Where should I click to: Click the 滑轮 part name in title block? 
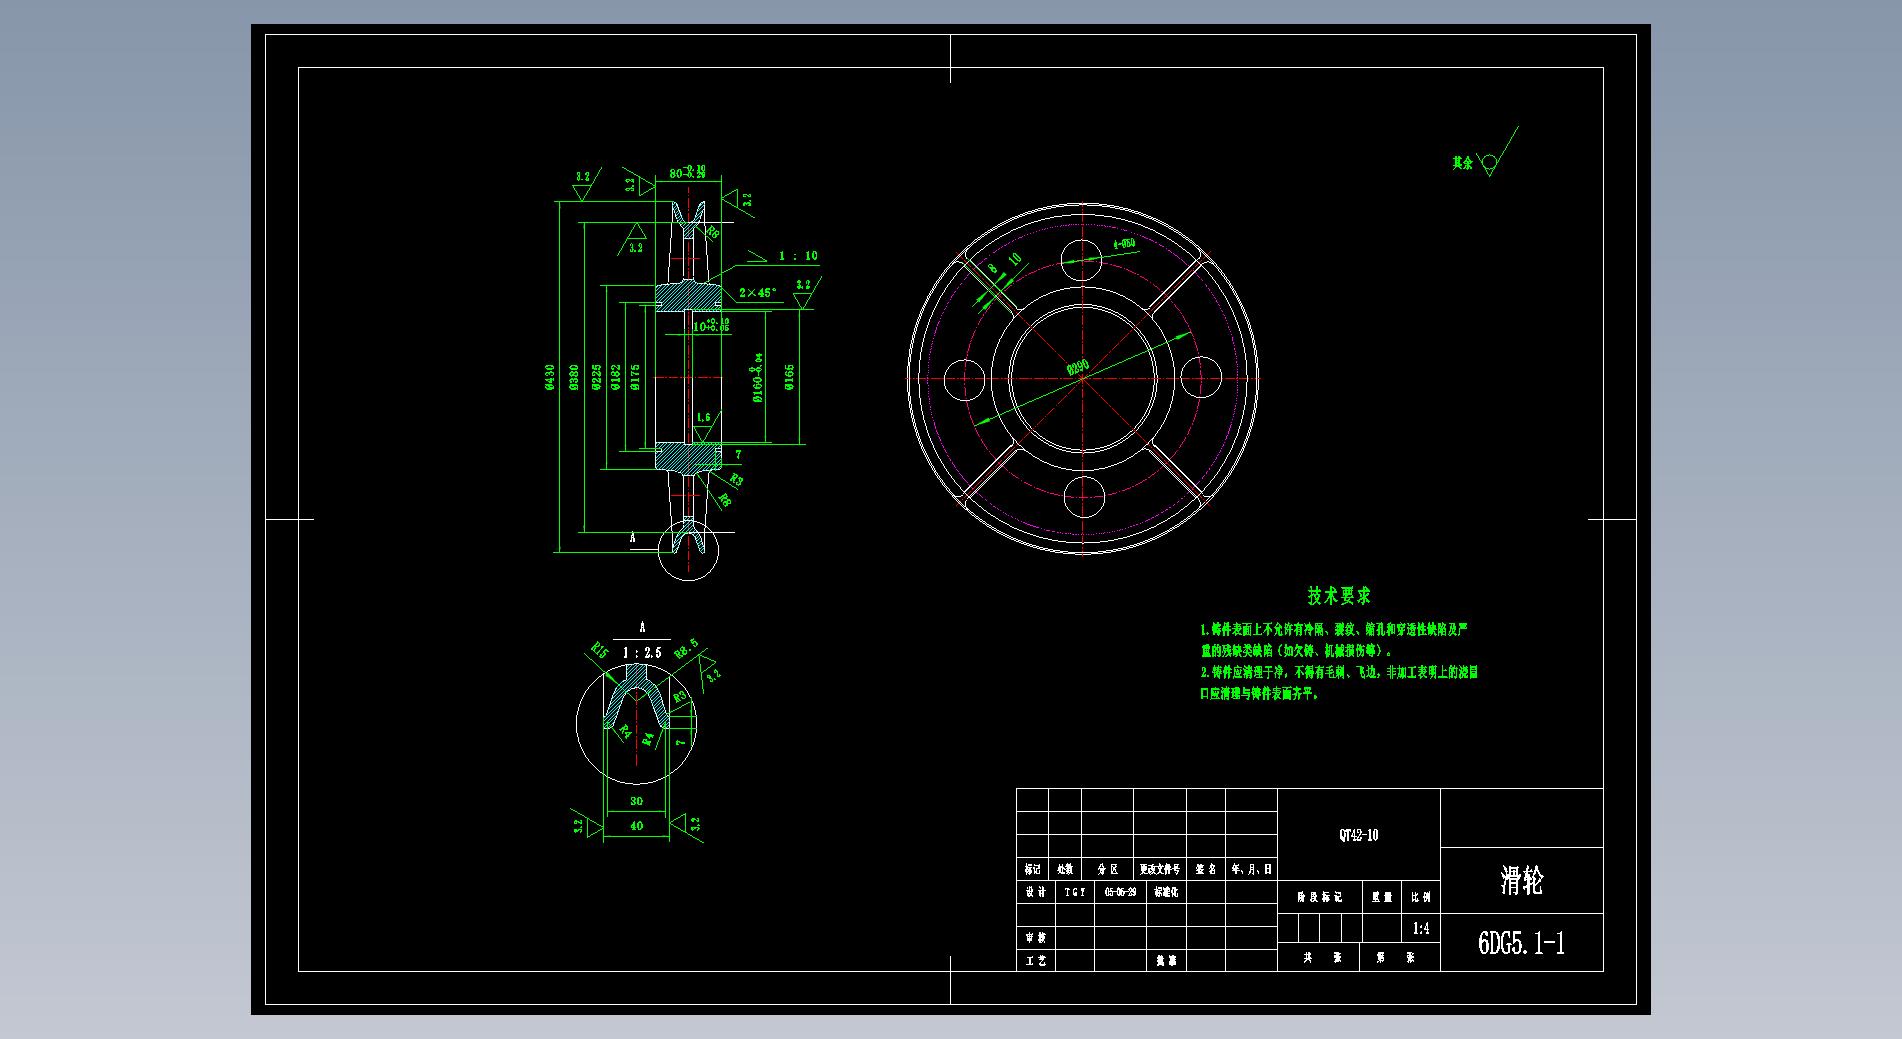pyautogui.click(x=1521, y=881)
